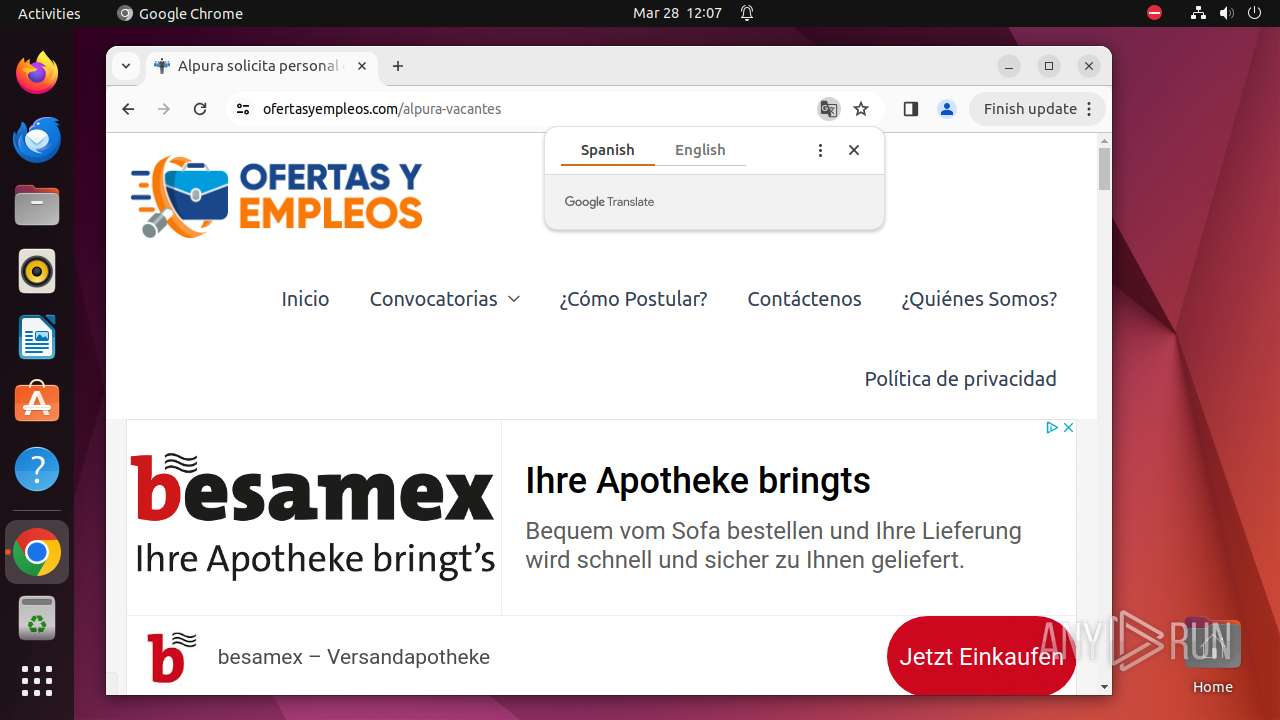Open the Home folder desktop icon
This screenshot has width=1280, height=720.
point(1212,655)
